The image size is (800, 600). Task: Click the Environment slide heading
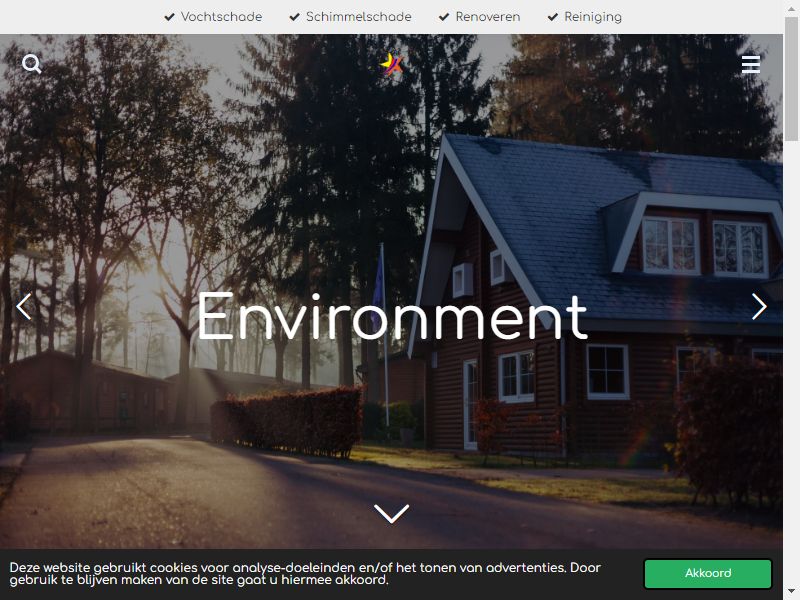[x=392, y=316]
